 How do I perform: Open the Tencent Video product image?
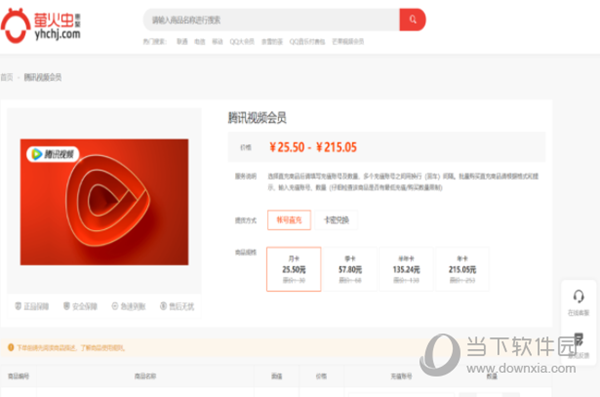click(104, 202)
